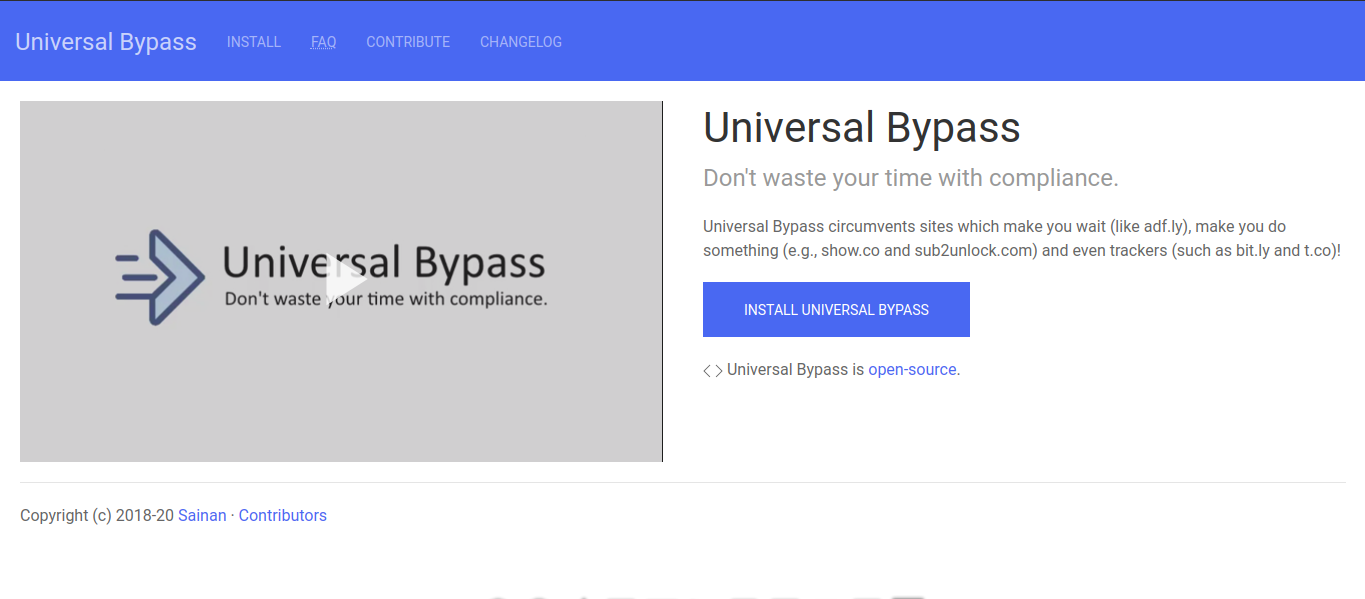This screenshot has width=1365, height=599.
Task: Click the Universal Bypass brand title in navbar
Action: [106, 42]
